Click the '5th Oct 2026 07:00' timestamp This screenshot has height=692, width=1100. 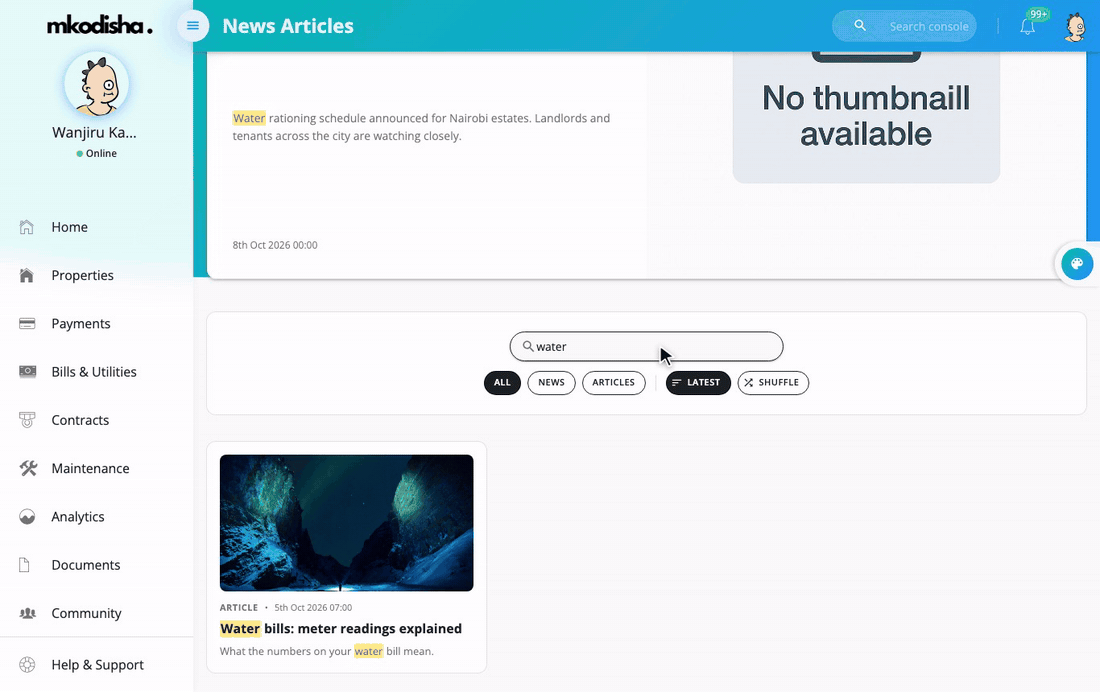[313, 608]
